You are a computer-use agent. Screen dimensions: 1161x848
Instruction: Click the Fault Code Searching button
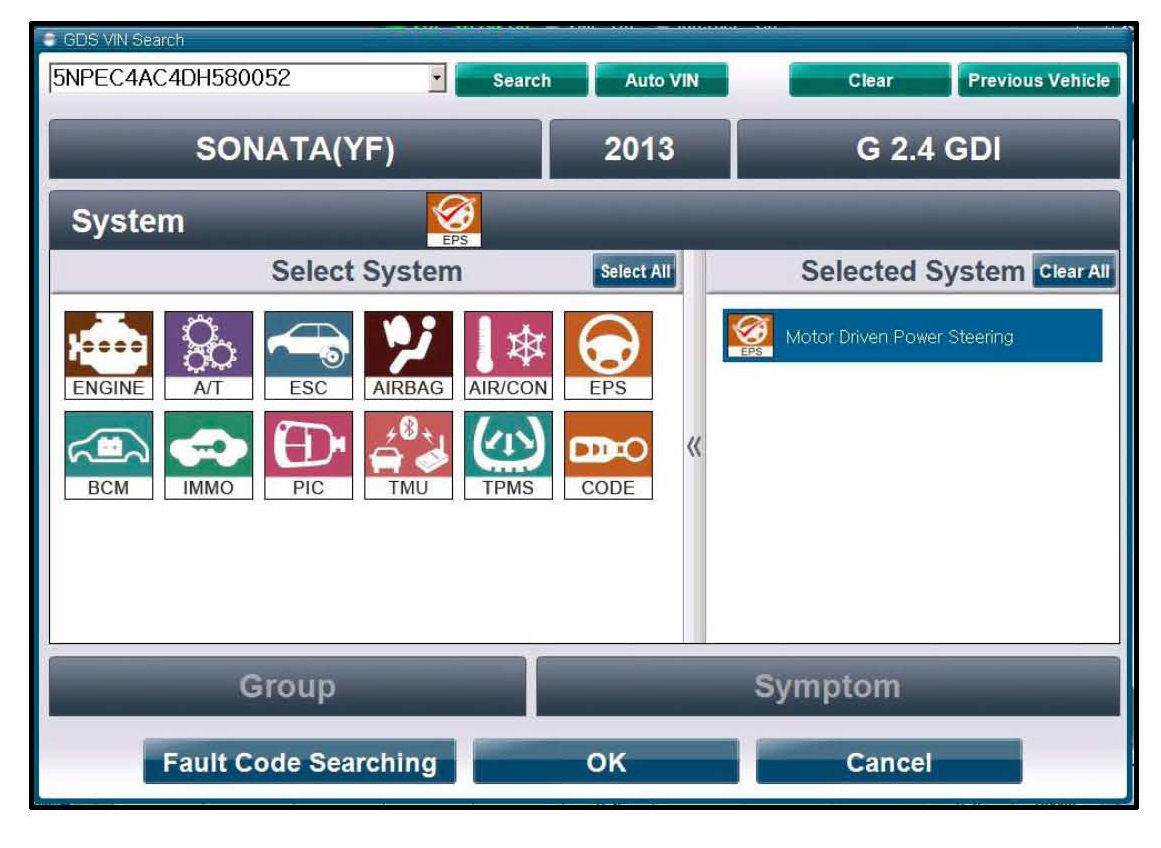299,763
